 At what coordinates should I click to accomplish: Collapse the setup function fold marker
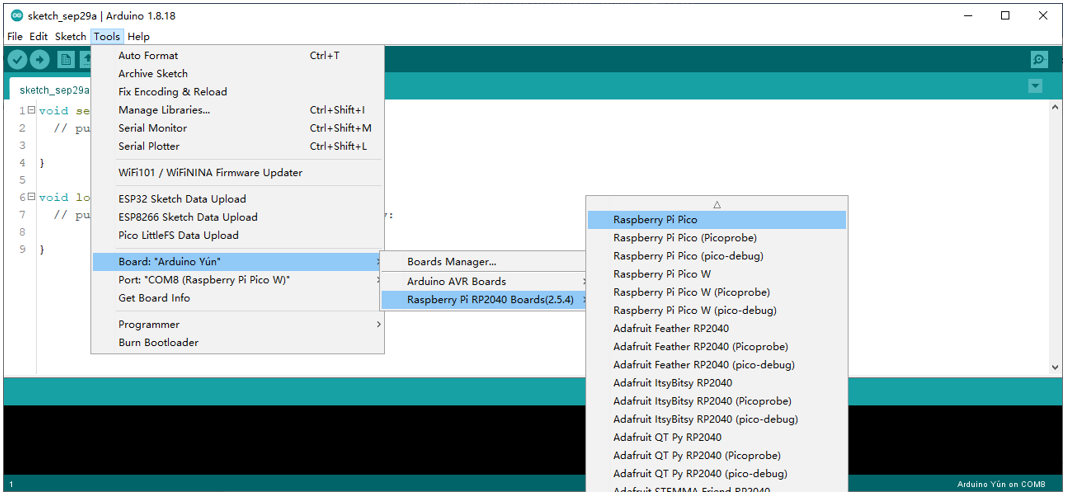32,110
